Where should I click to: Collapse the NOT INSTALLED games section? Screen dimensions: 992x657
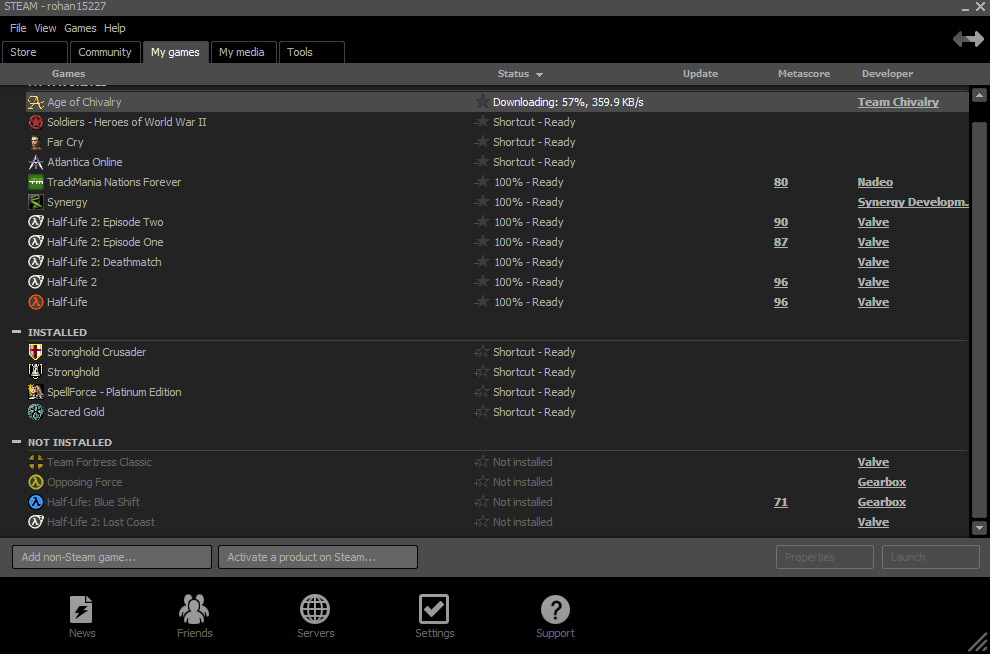pos(16,442)
